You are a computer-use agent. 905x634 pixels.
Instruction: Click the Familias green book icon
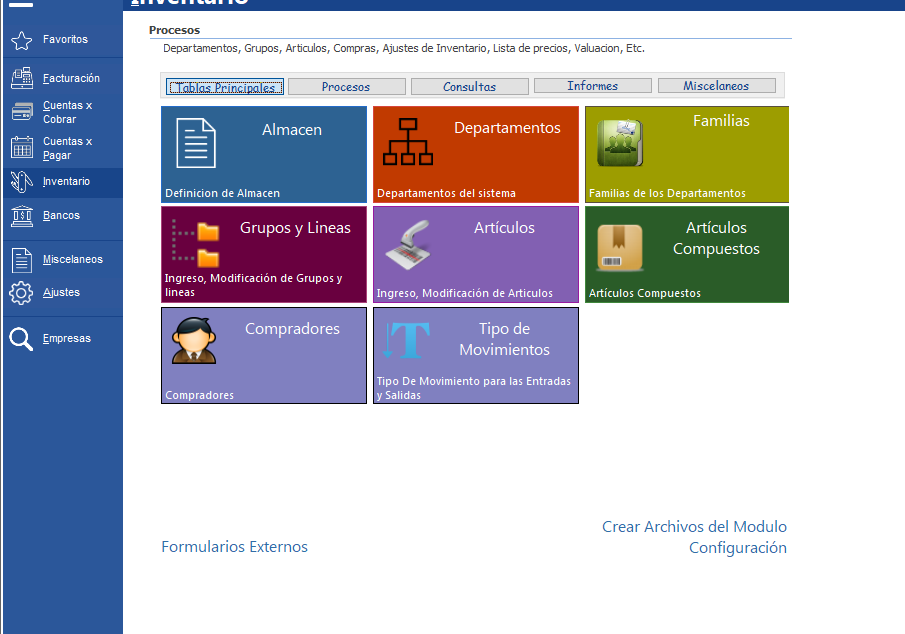pos(620,142)
